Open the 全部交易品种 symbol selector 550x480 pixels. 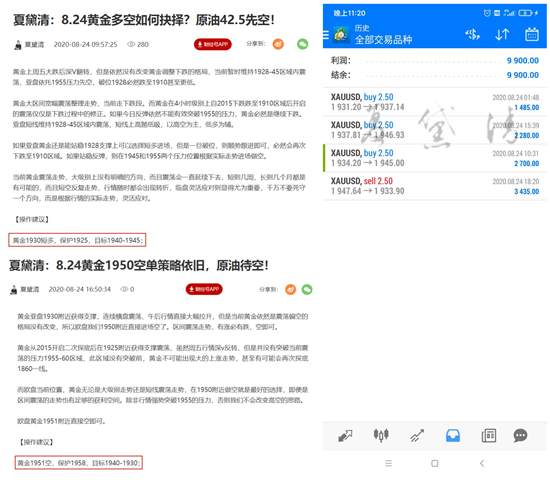click(x=383, y=40)
